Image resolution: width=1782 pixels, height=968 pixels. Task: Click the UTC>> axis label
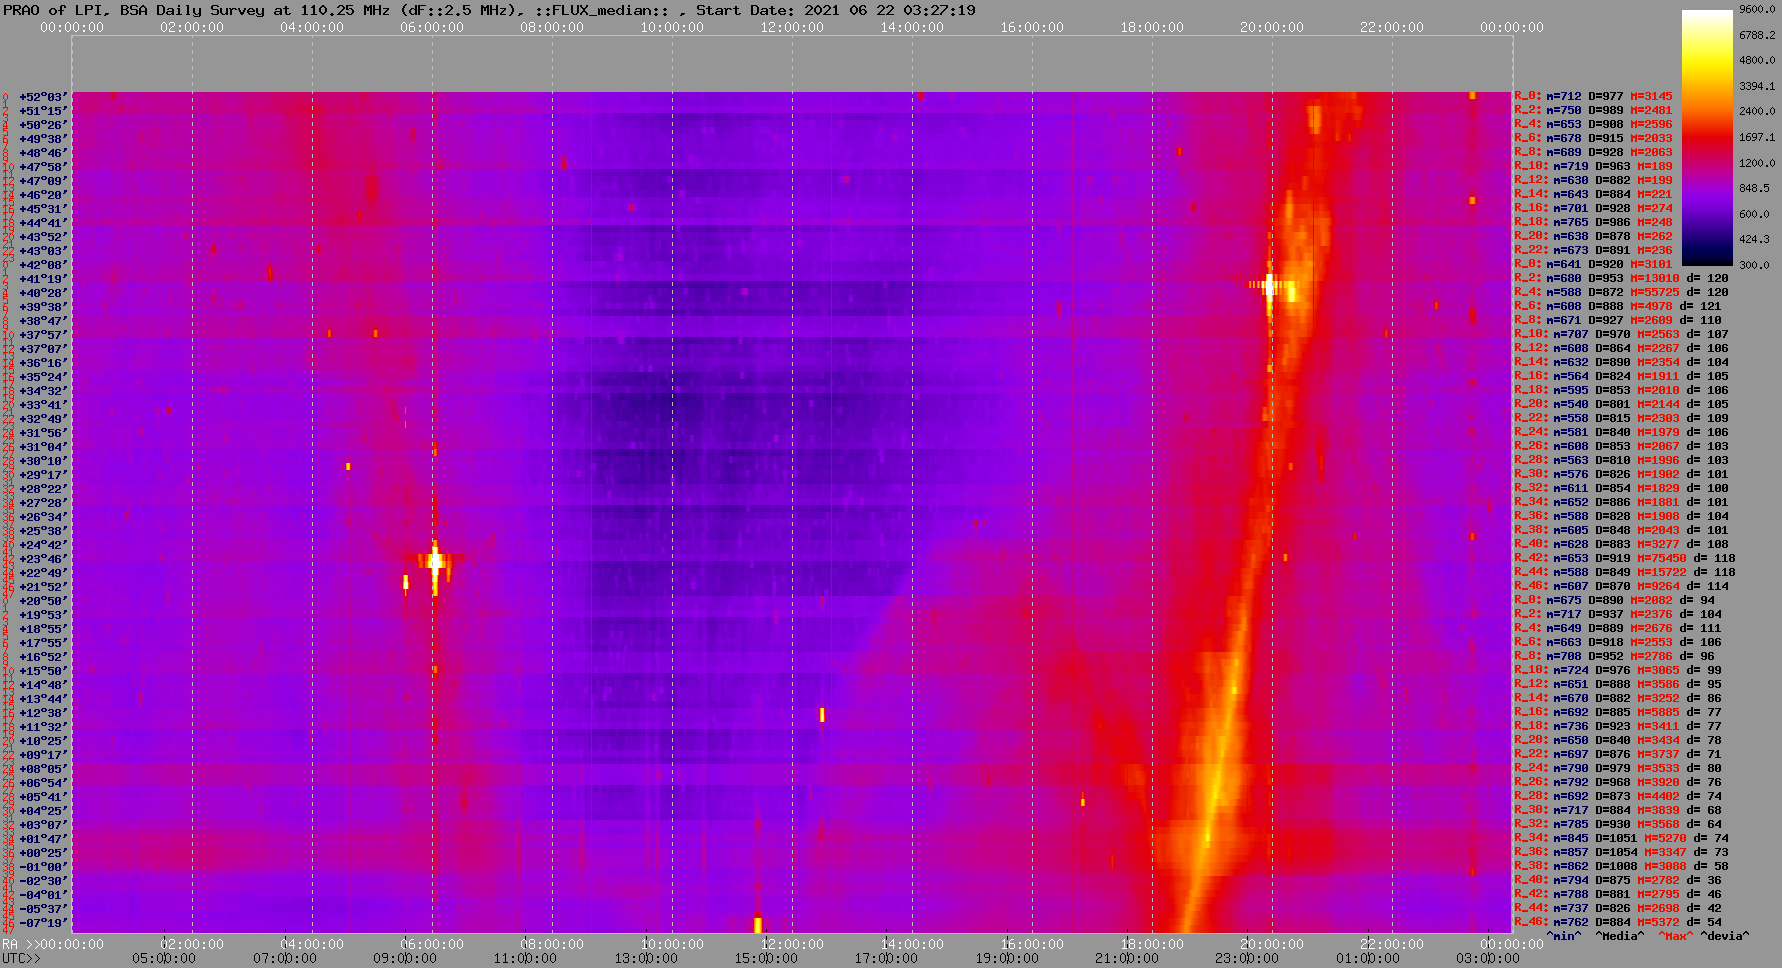22,959
